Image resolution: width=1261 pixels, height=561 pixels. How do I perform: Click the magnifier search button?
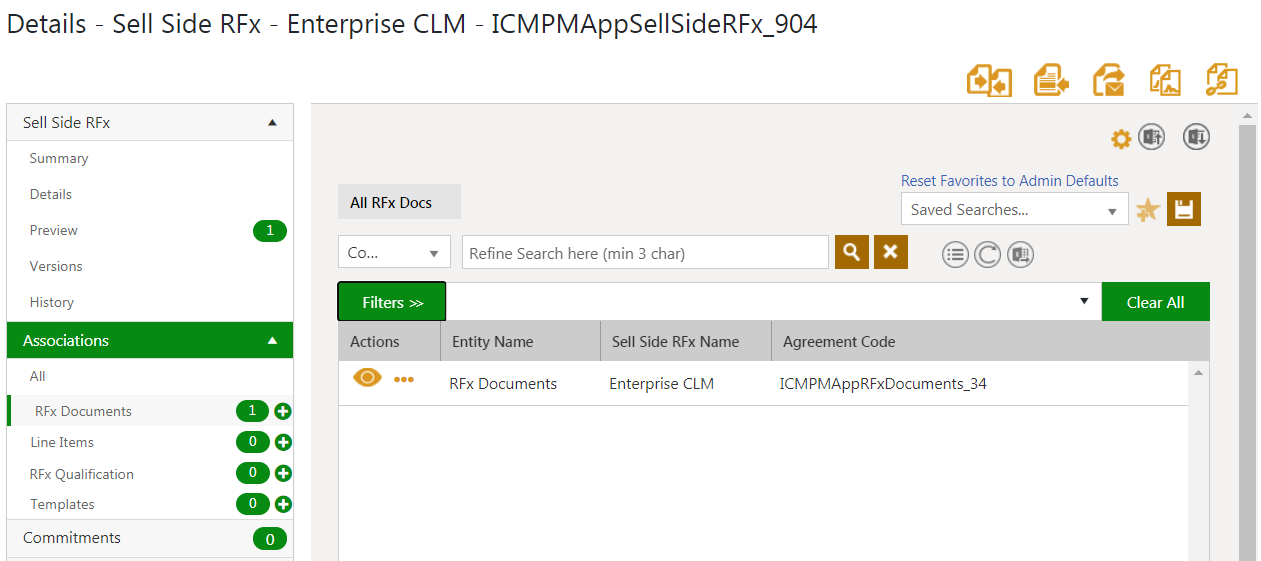click(851, 253)
